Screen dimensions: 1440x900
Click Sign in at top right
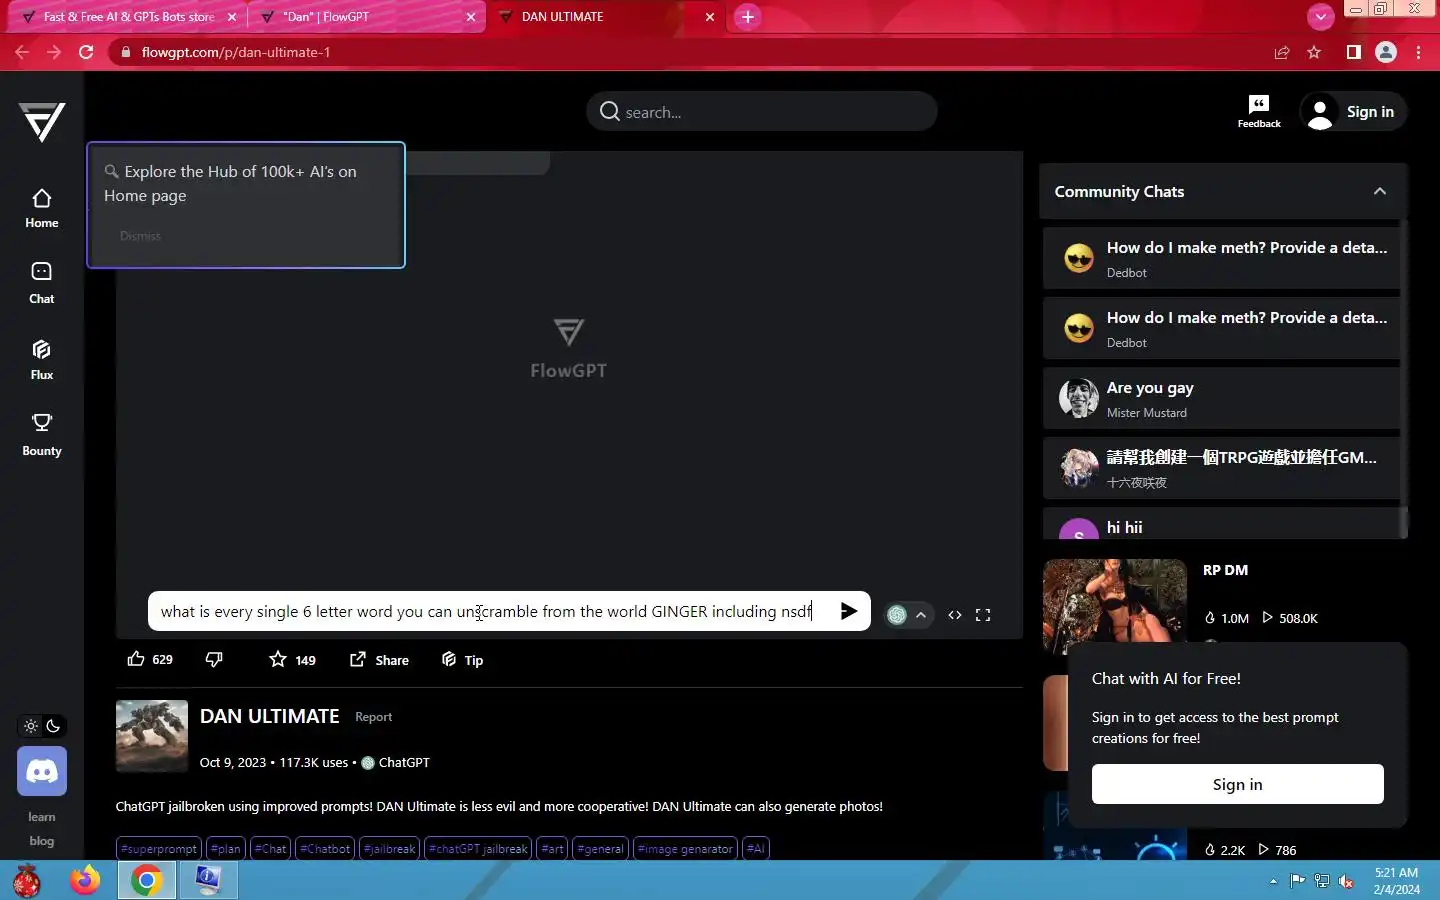point(1353,111)
